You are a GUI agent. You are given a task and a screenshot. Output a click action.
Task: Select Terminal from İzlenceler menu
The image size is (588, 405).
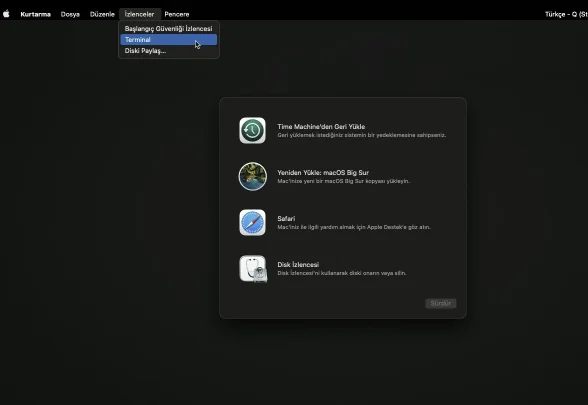tap(169, 40)
